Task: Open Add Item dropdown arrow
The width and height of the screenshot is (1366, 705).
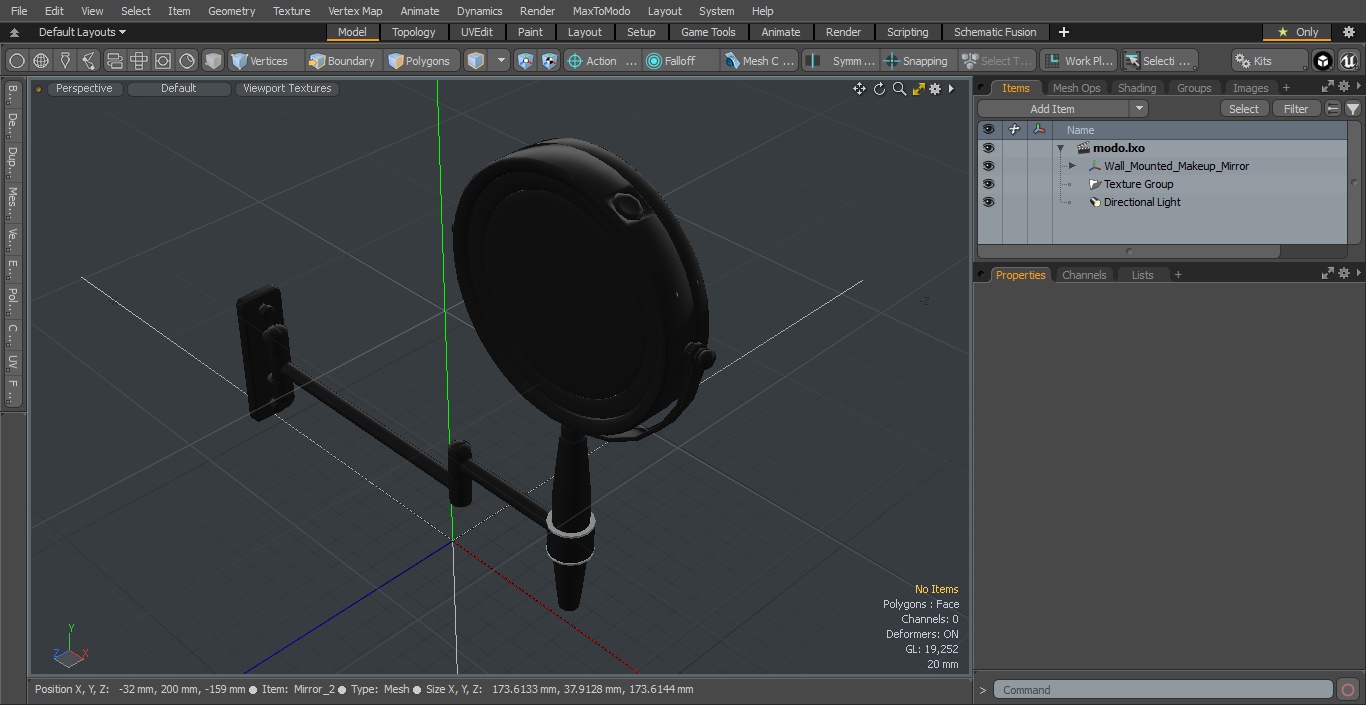Action: pyautogui.click(x=1139, y=109)
